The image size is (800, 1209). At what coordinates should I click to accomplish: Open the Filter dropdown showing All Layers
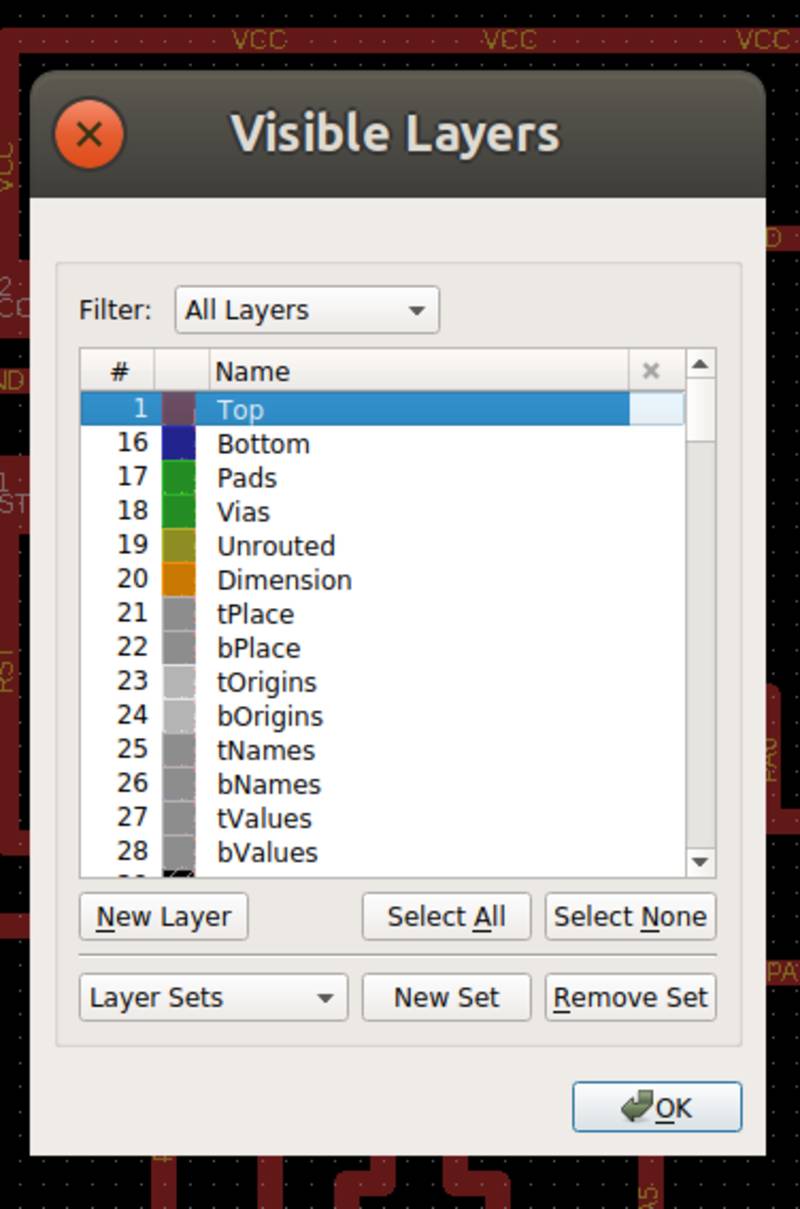[305, 310]
